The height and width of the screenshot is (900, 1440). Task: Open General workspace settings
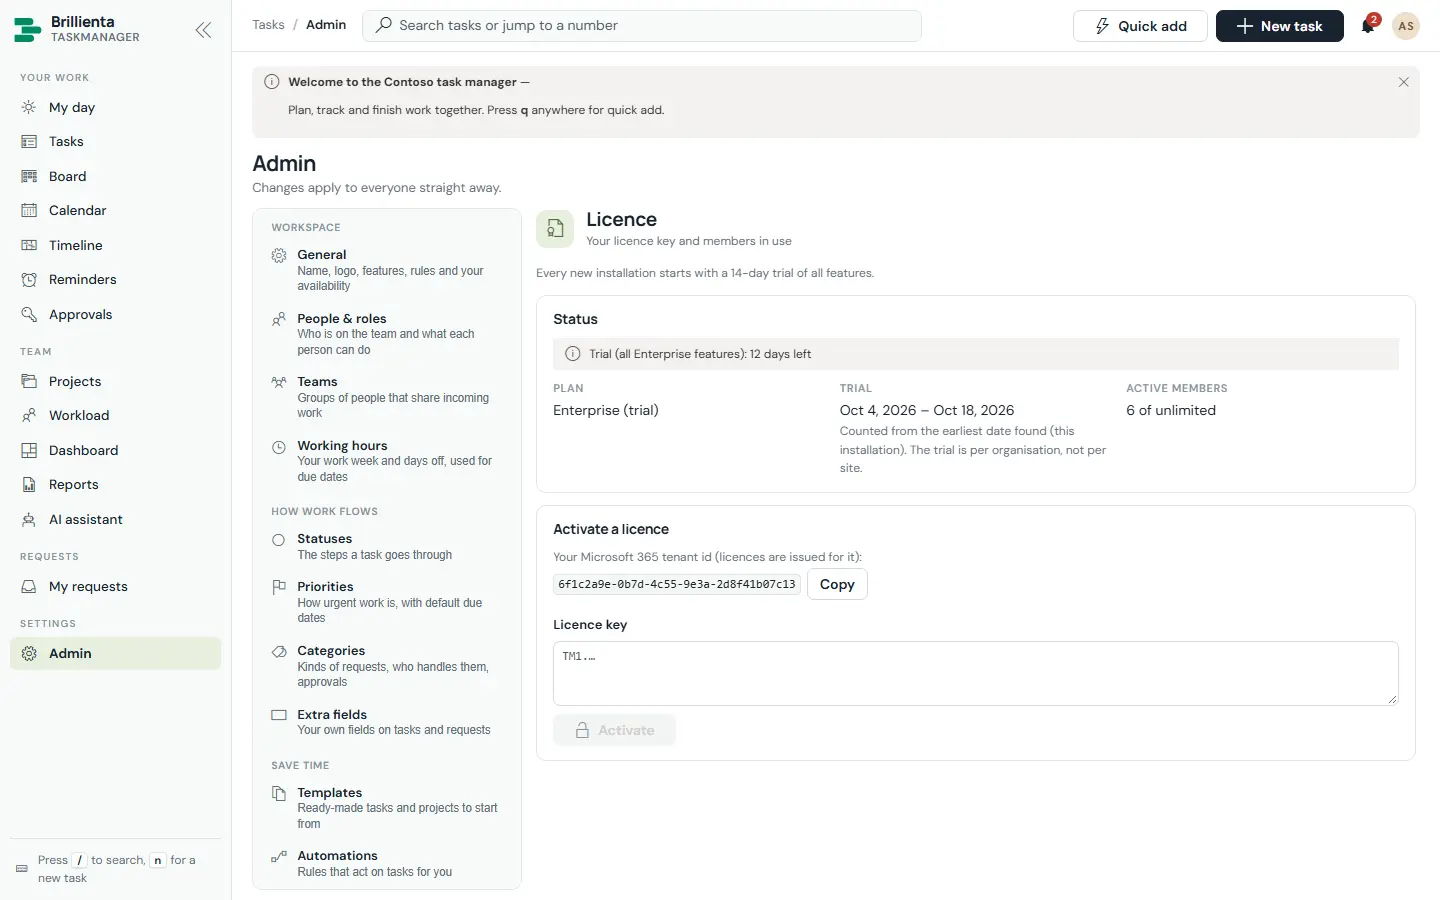pos(387,270)
